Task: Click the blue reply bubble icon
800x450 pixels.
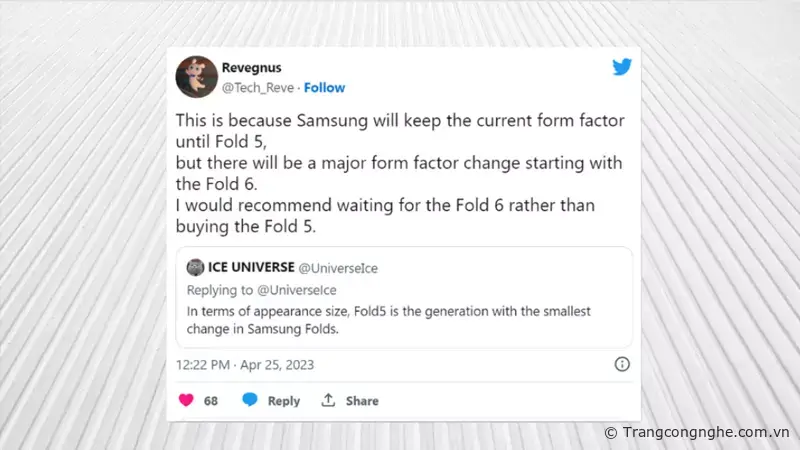Action: 250,400
